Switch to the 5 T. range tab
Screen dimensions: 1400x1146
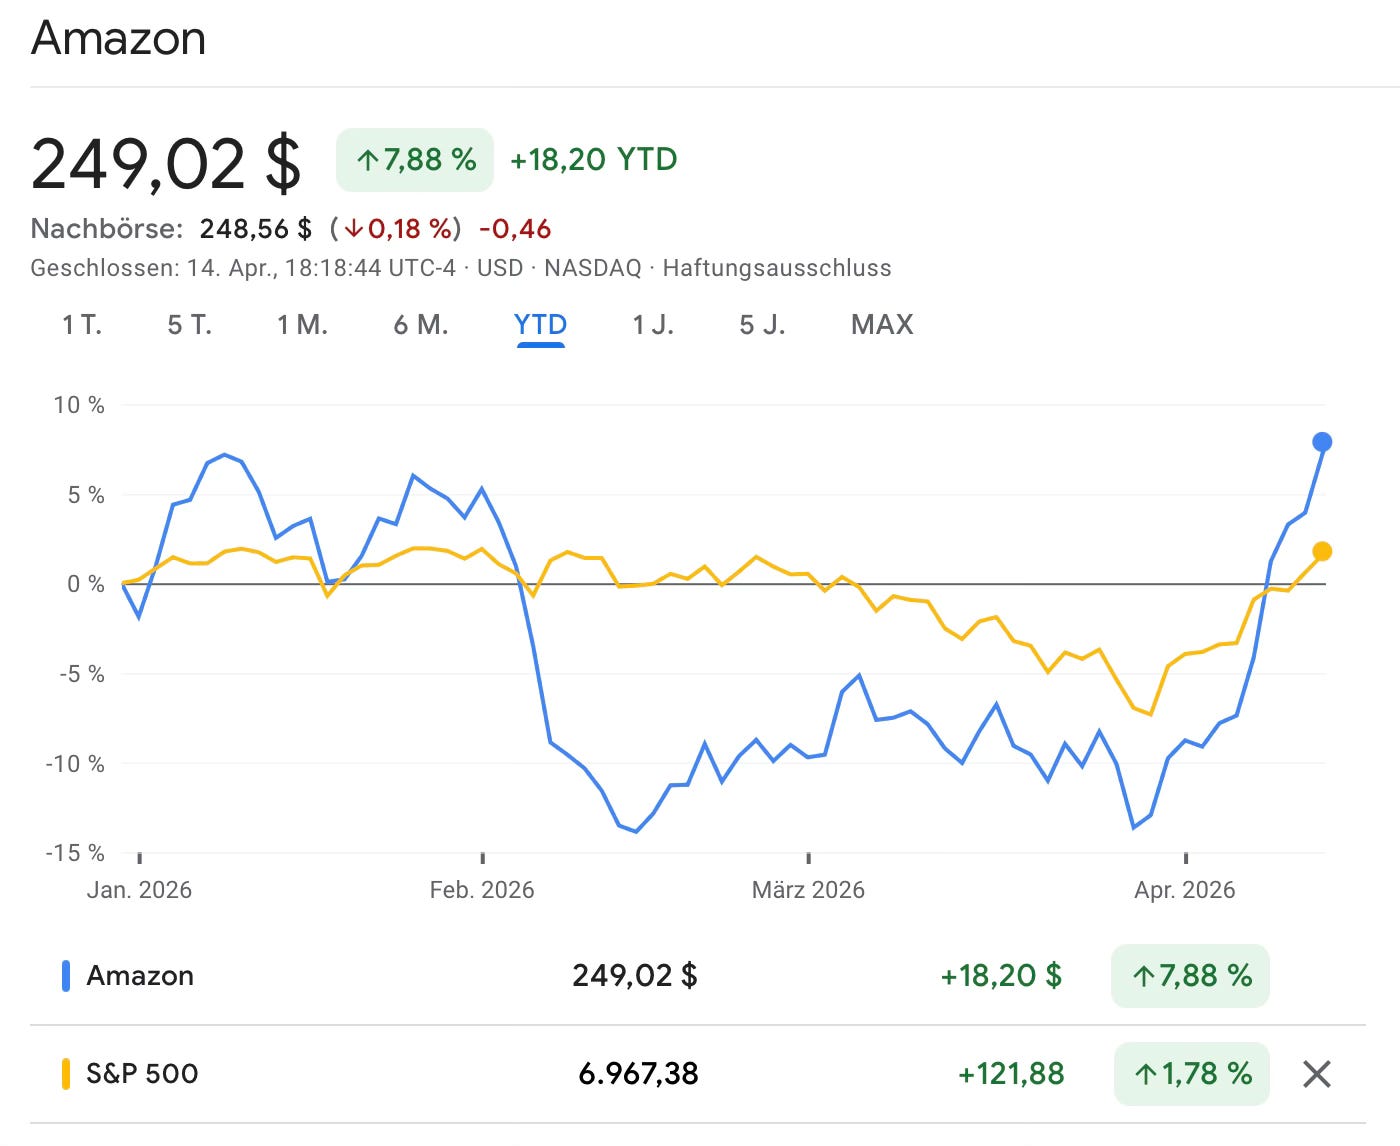[x=190, y=325]
